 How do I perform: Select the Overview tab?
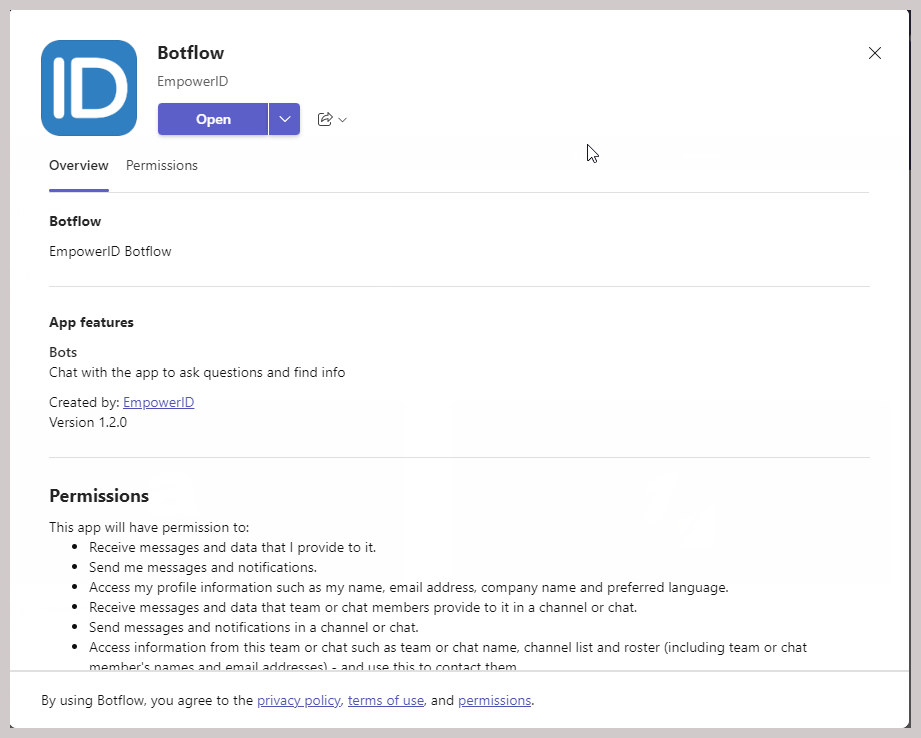coord(78,165)
